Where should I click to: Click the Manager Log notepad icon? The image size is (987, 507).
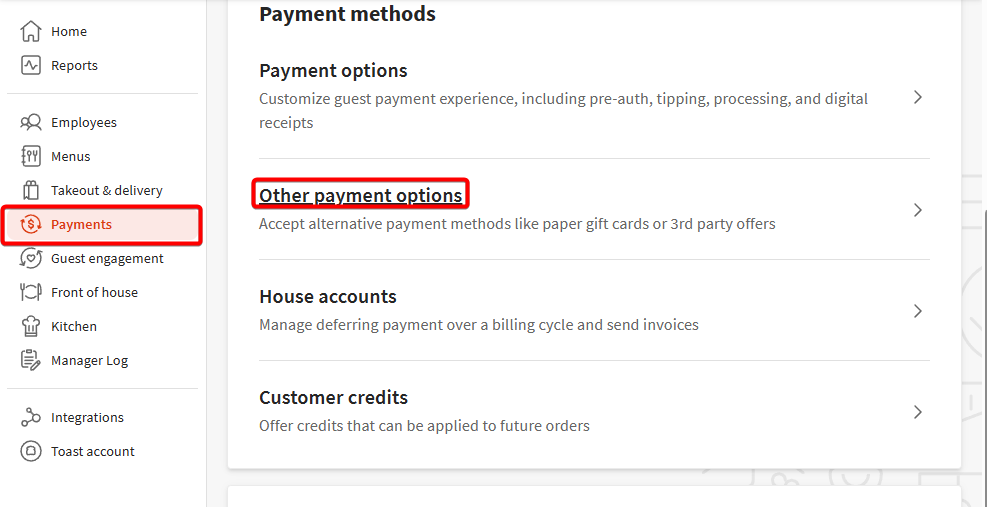31,360
